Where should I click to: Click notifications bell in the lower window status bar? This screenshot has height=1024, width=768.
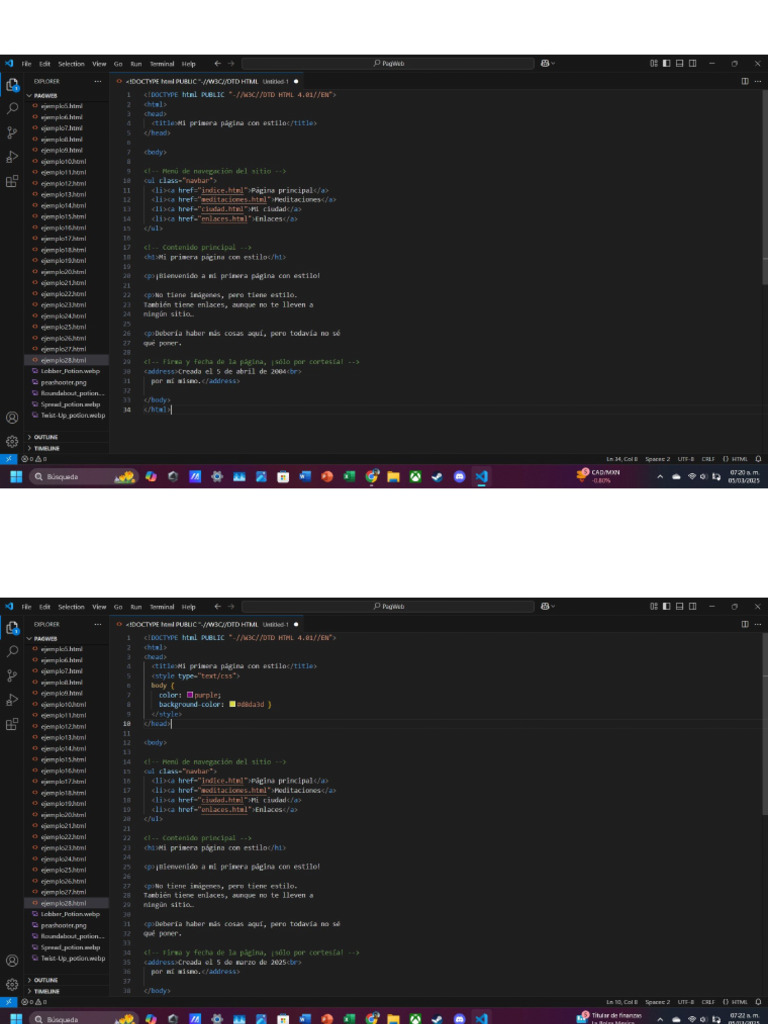tap(758, 1001)
